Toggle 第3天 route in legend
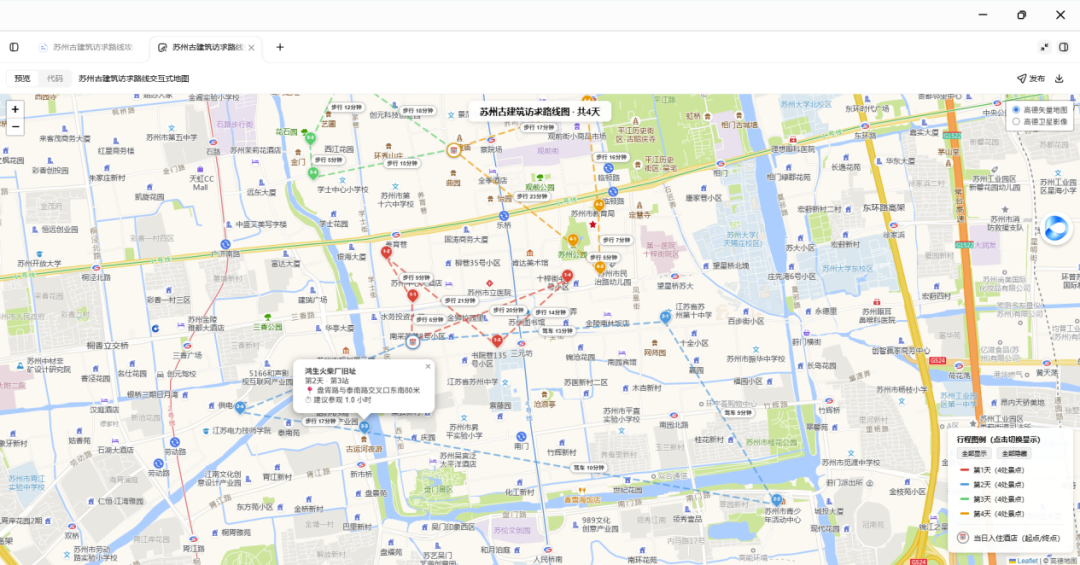 (x=993, y=499)
